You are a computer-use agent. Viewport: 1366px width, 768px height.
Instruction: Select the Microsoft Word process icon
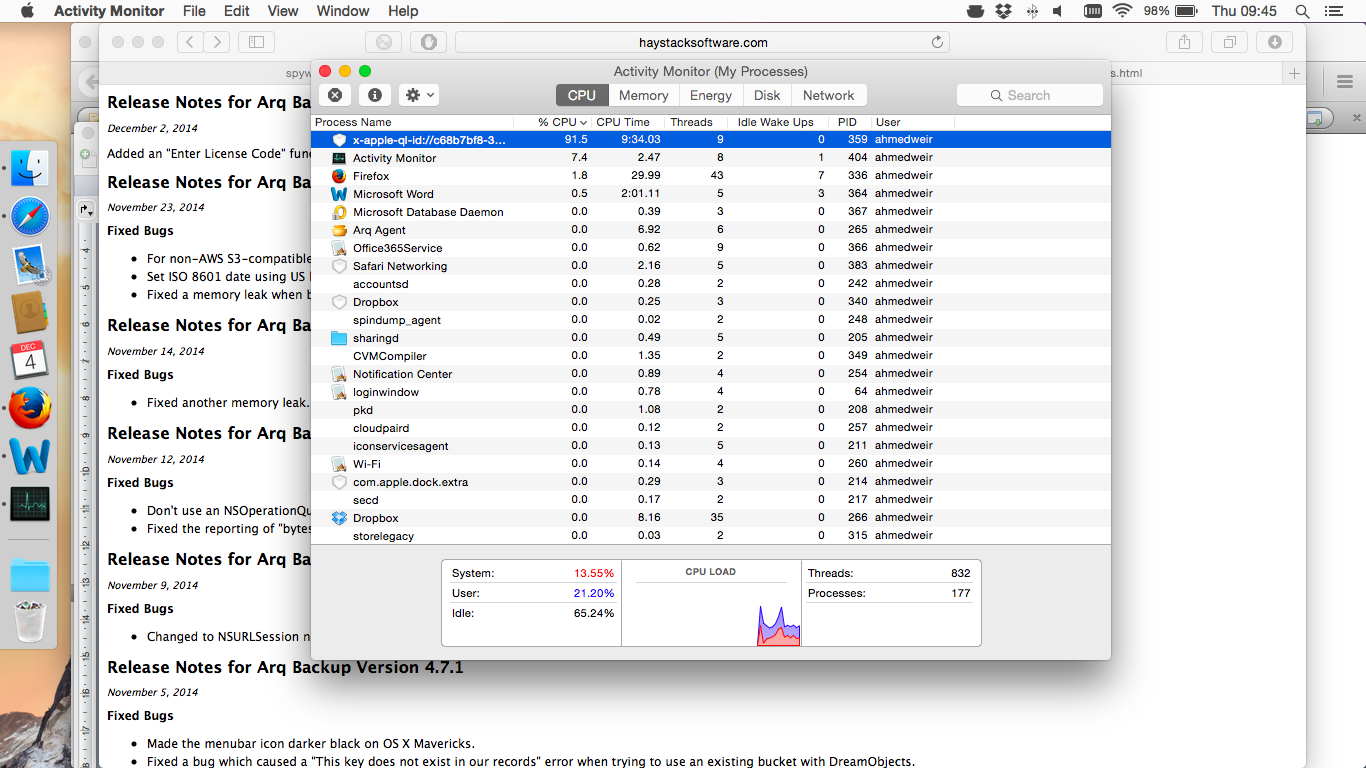pos(339,194)
